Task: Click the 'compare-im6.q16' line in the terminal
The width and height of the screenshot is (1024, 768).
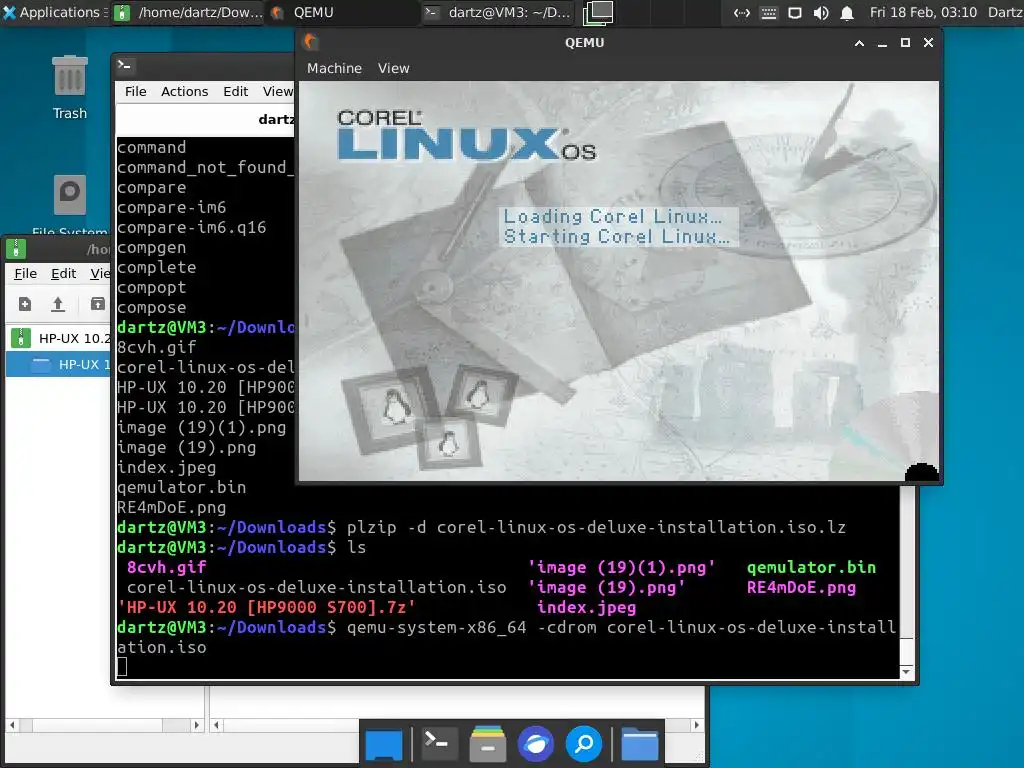Action: coord(191,227)
